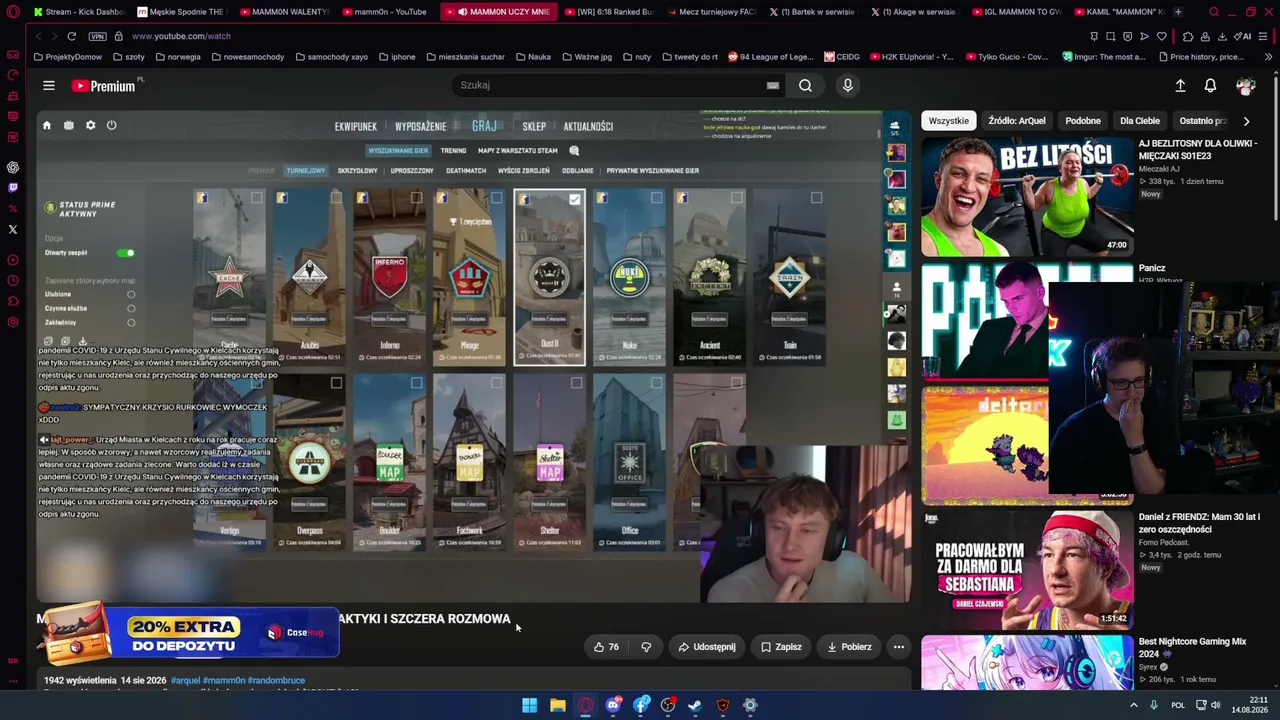Show hidden tray icons chevron
1280x720 pixels.
pos(1133,705)
